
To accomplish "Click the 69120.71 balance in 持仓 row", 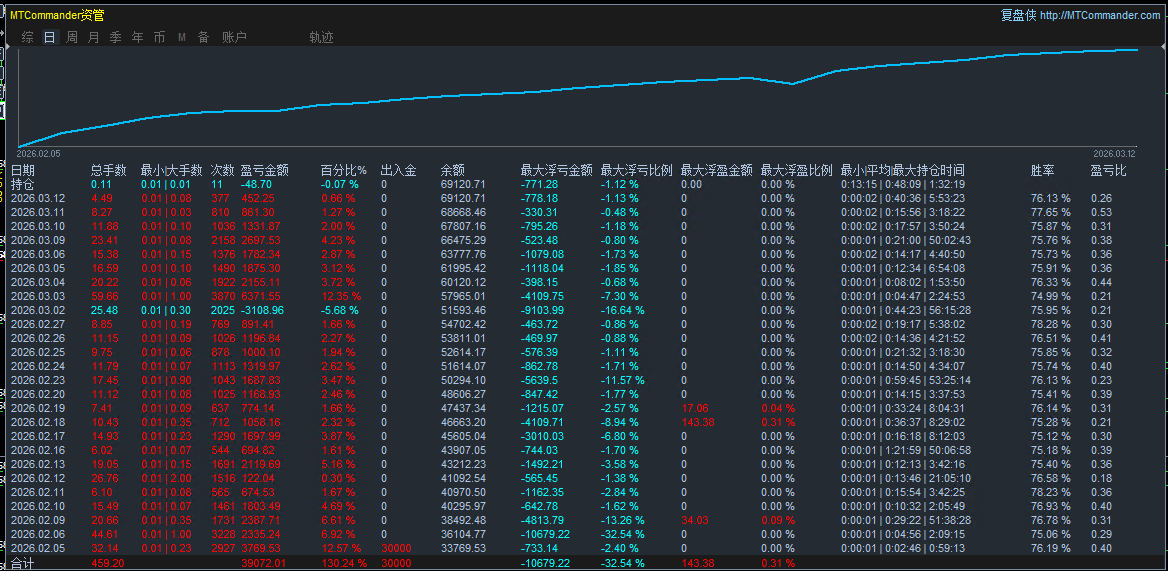I will coord(463,184).
